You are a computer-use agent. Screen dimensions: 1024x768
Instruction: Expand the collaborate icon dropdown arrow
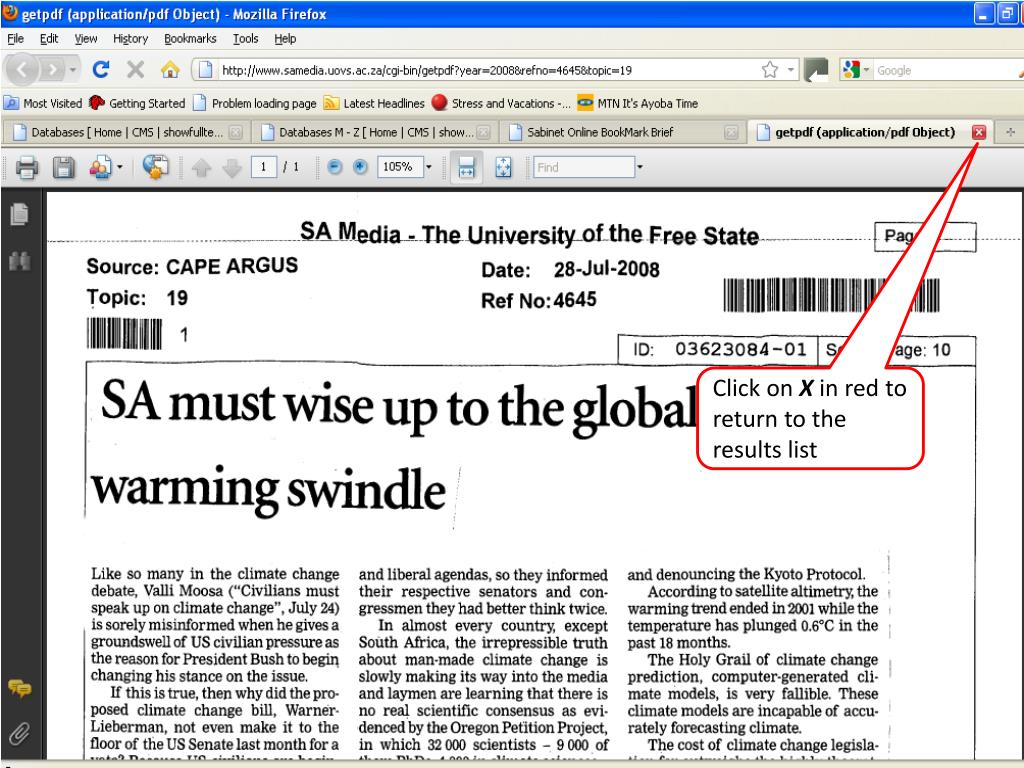click(x=120, y=167)
